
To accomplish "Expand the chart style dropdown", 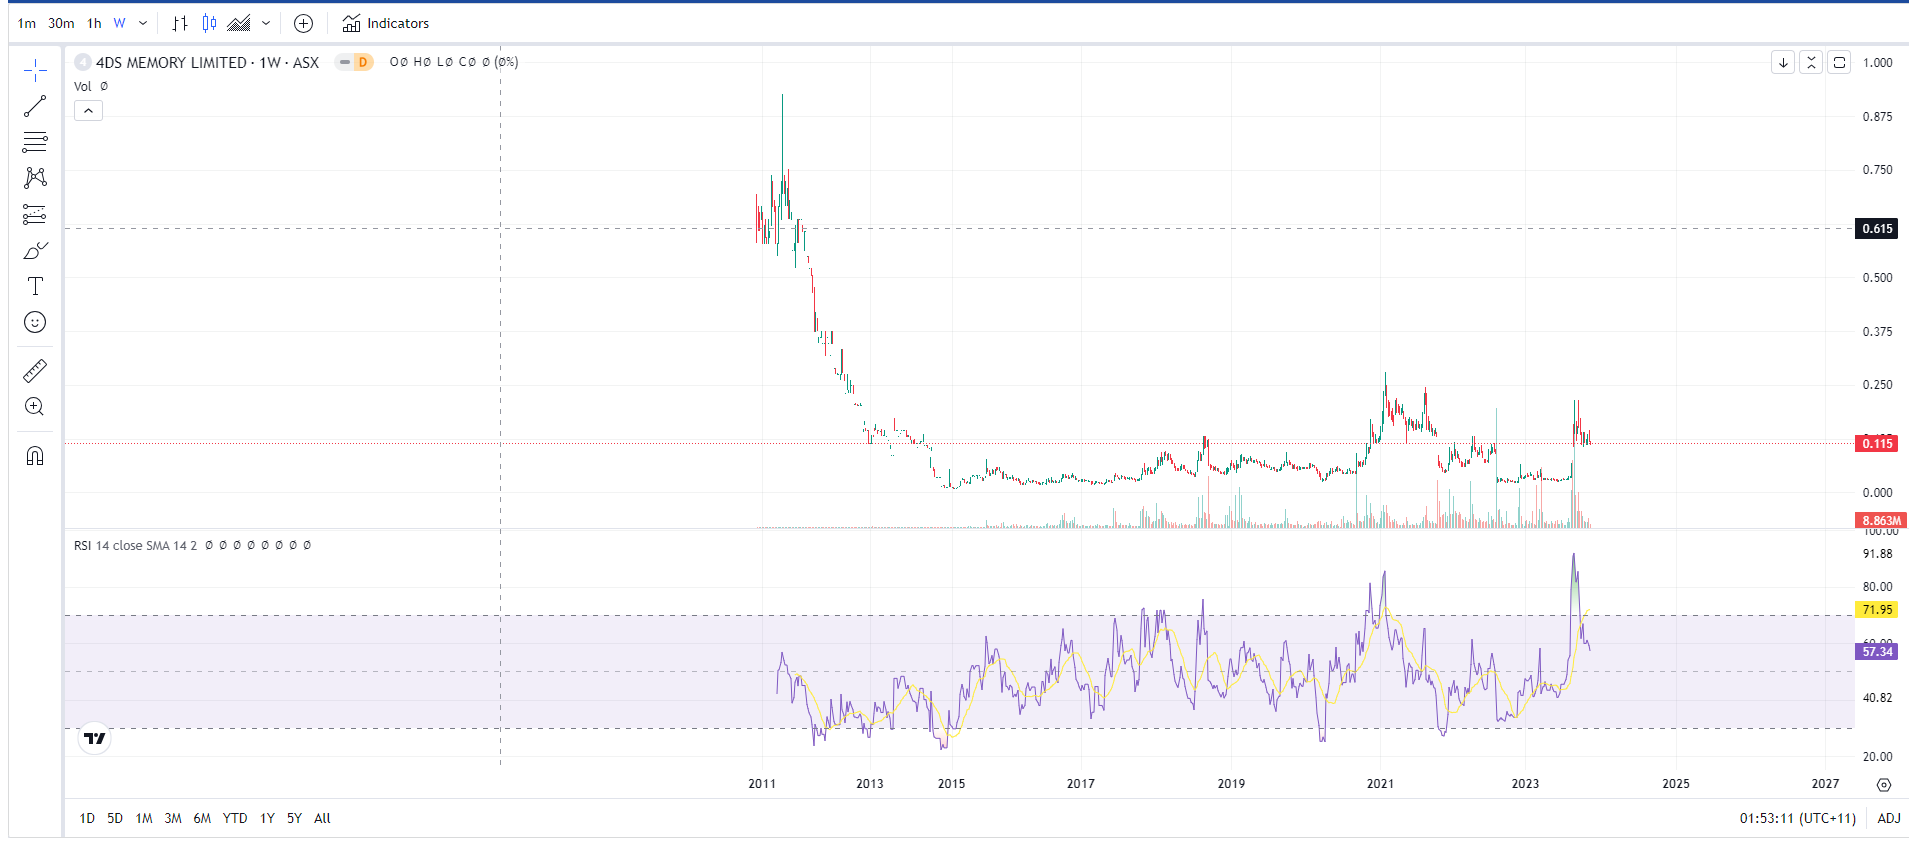I will click(266, 23).
